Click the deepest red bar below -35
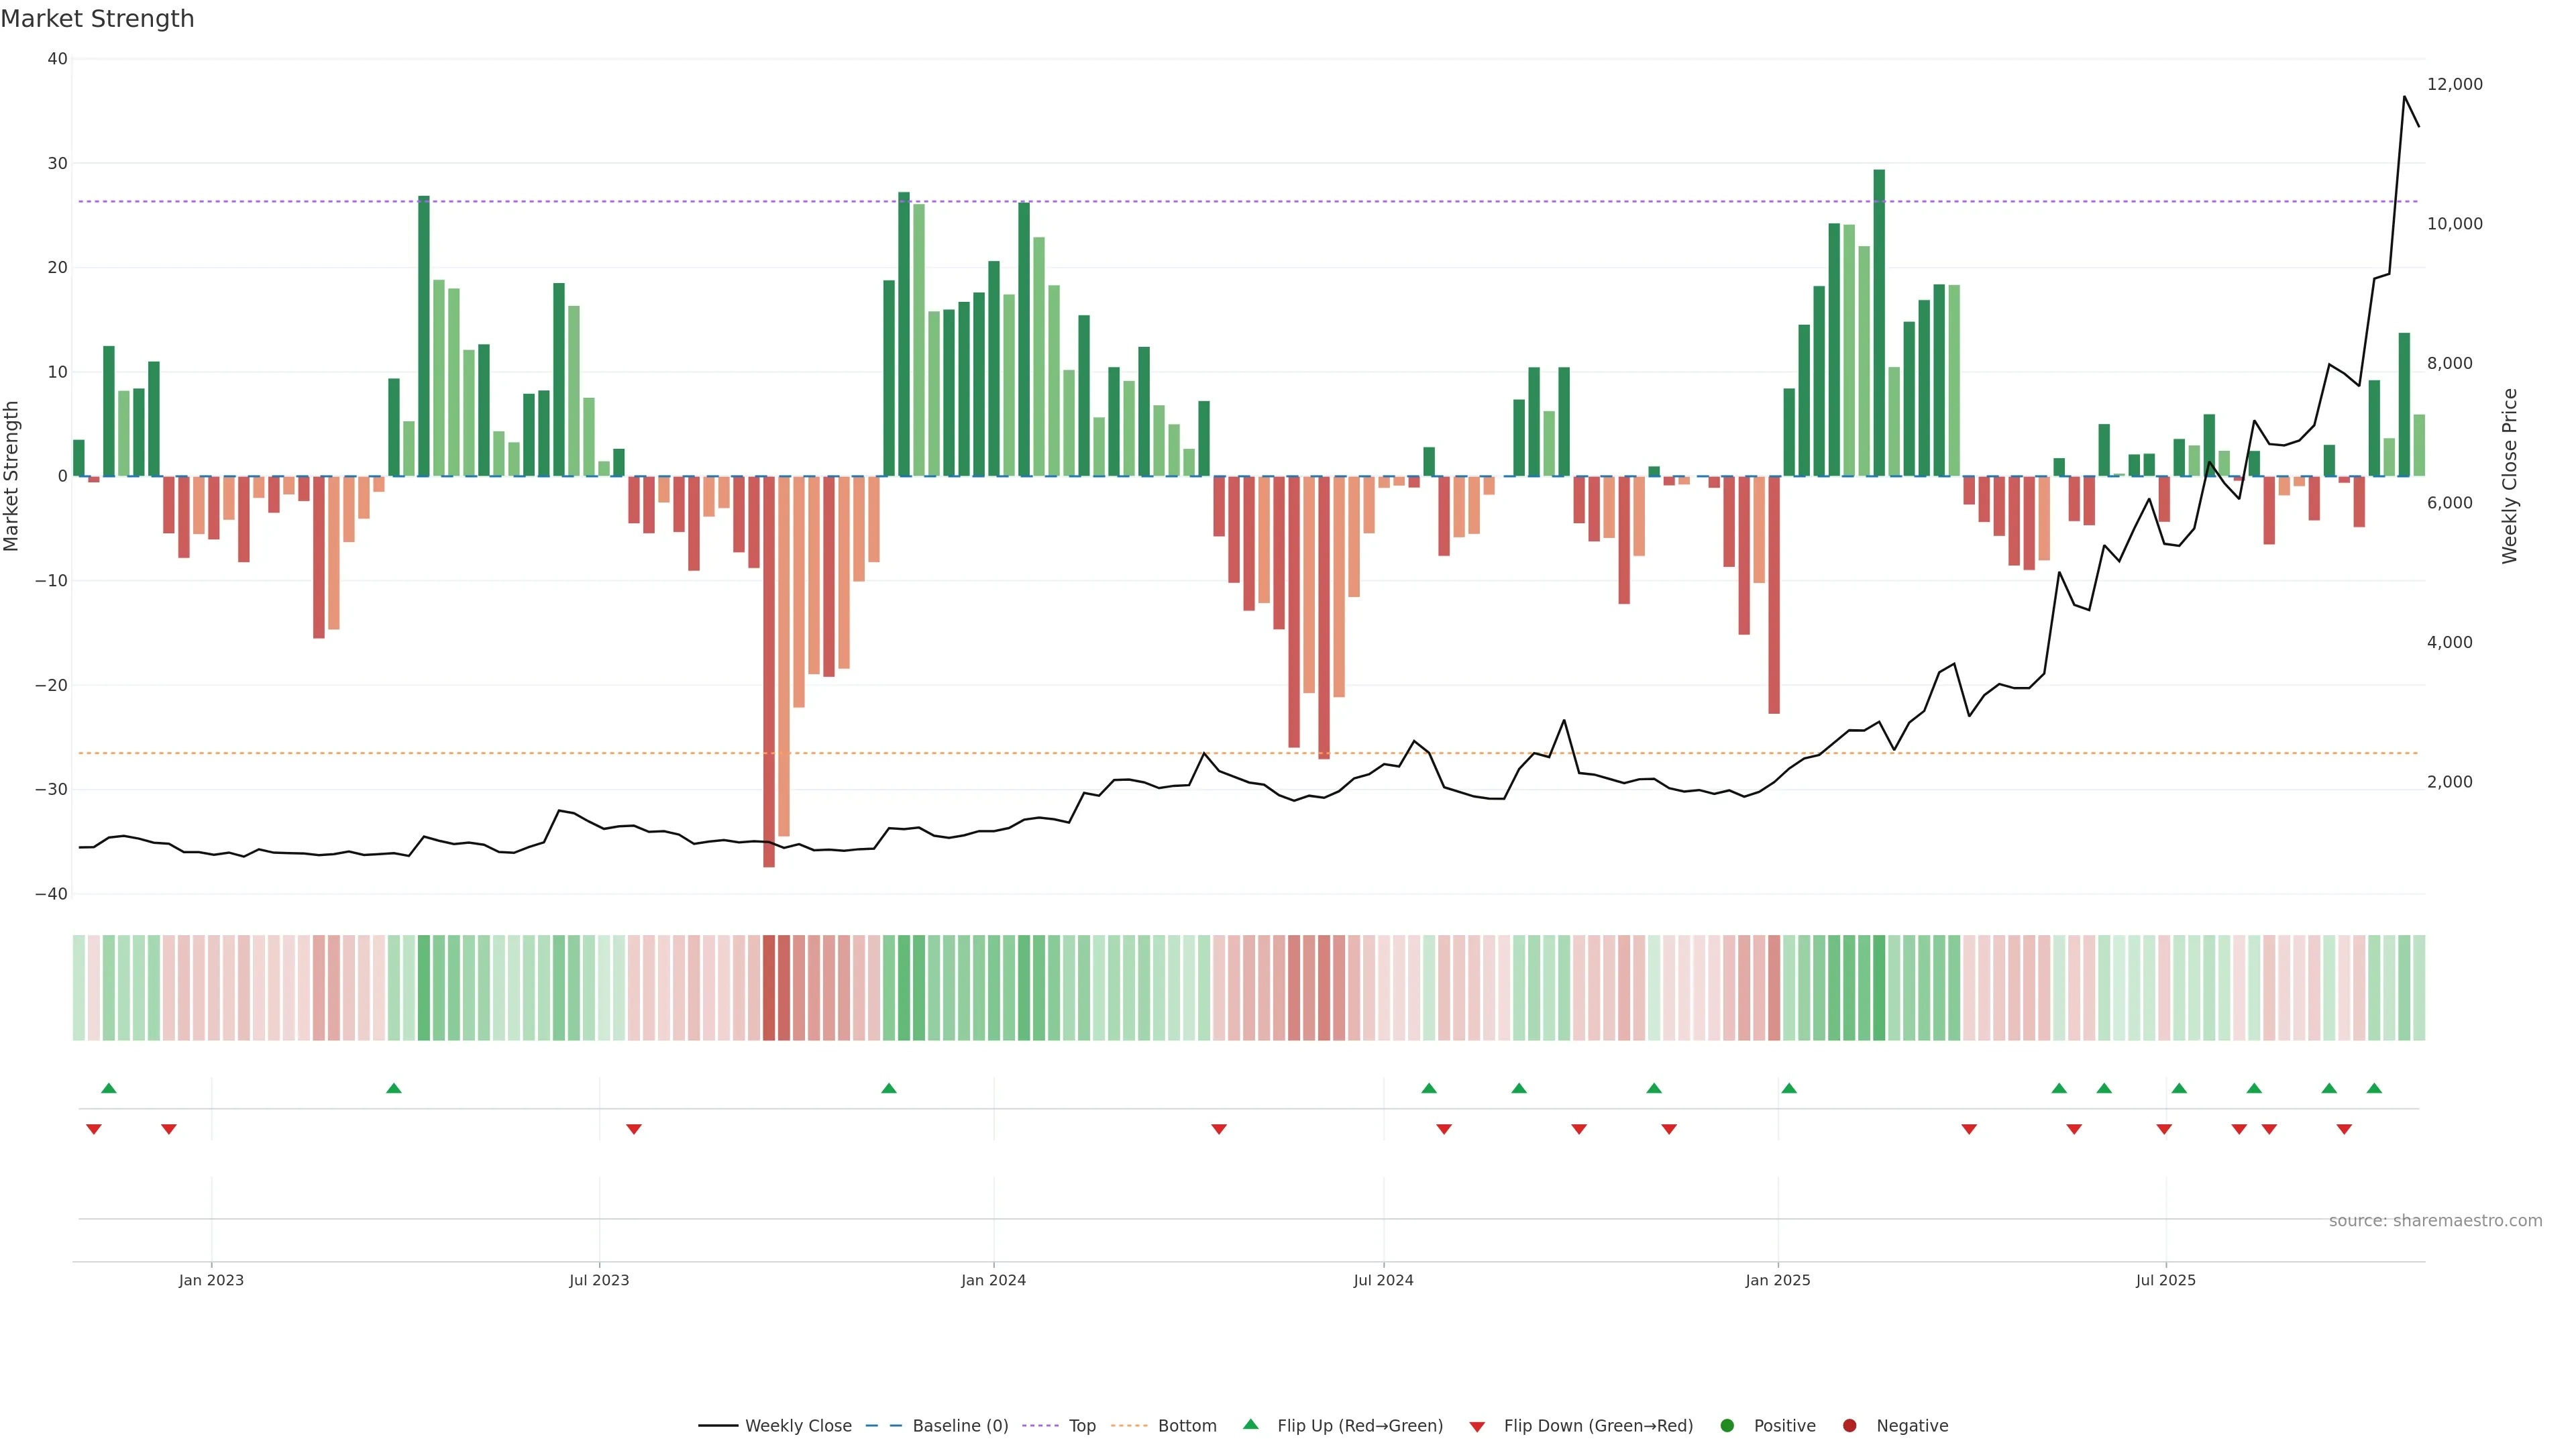2576x1449 pixels. click(769, 670)
